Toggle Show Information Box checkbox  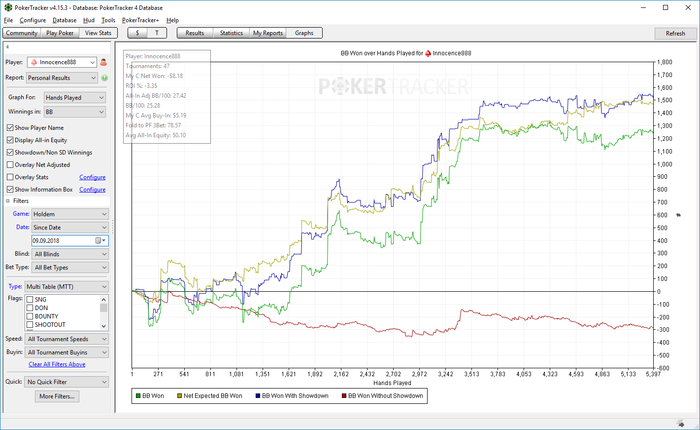[10, 189]
